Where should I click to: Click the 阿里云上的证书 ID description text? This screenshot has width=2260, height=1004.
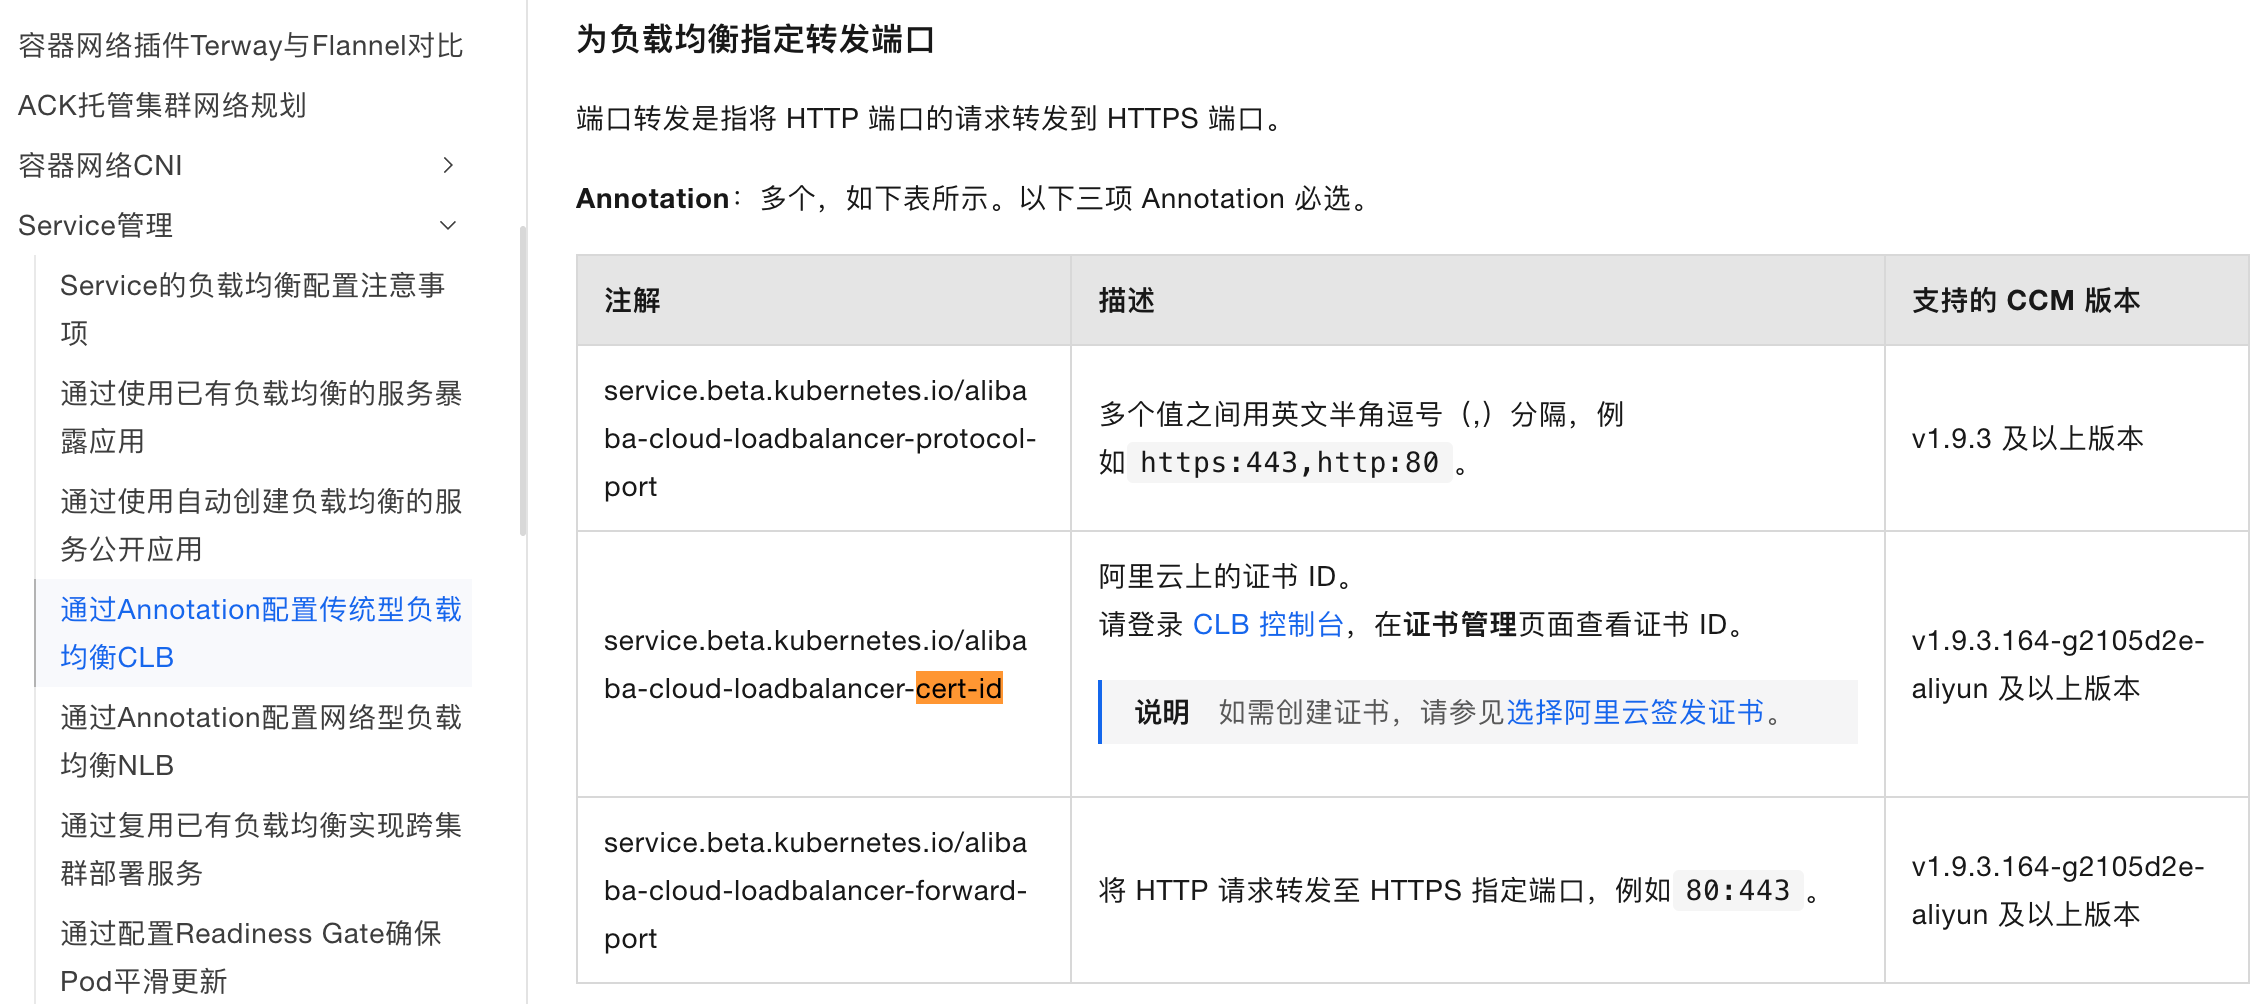1226,576
